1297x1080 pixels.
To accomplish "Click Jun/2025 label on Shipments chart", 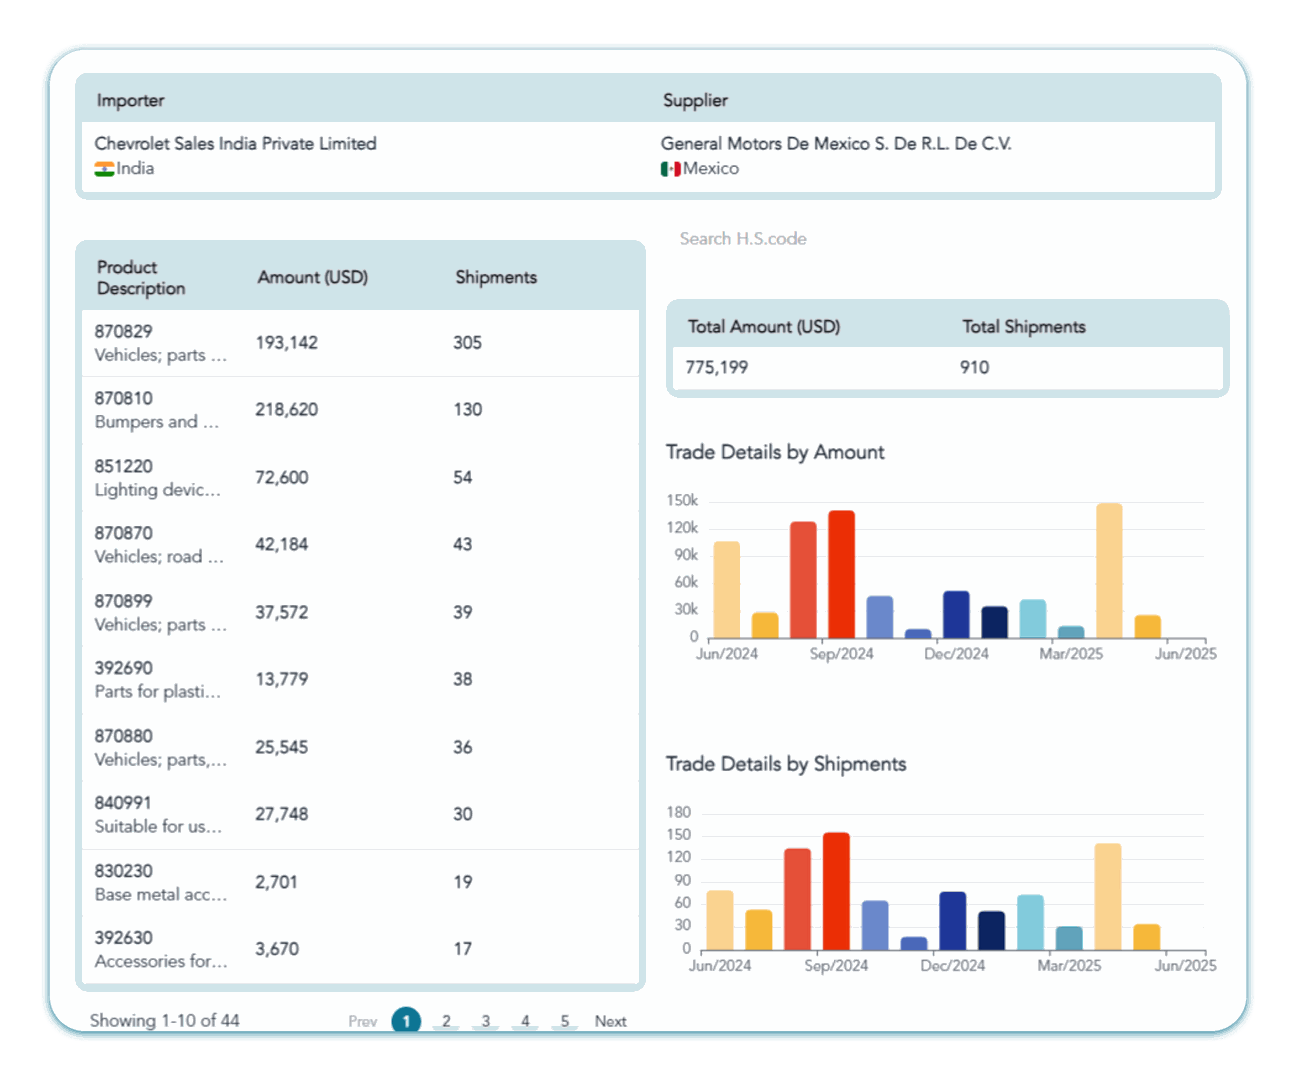I will click(1185, 966).
